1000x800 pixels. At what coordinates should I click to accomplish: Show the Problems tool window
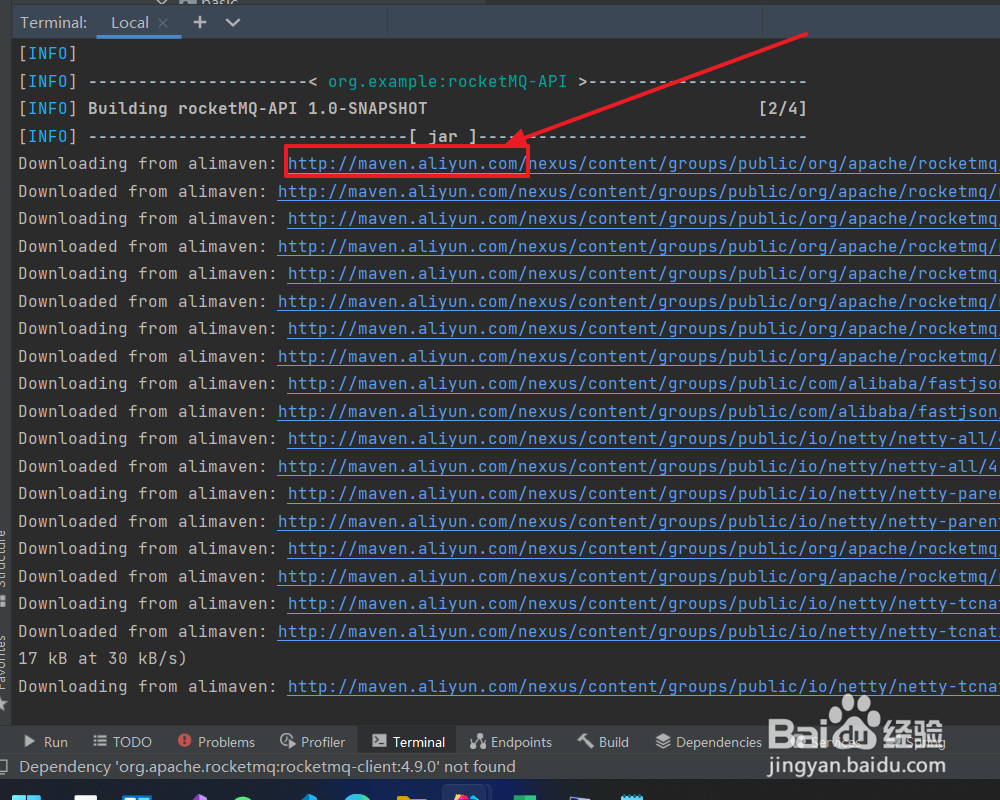(216, 742)
